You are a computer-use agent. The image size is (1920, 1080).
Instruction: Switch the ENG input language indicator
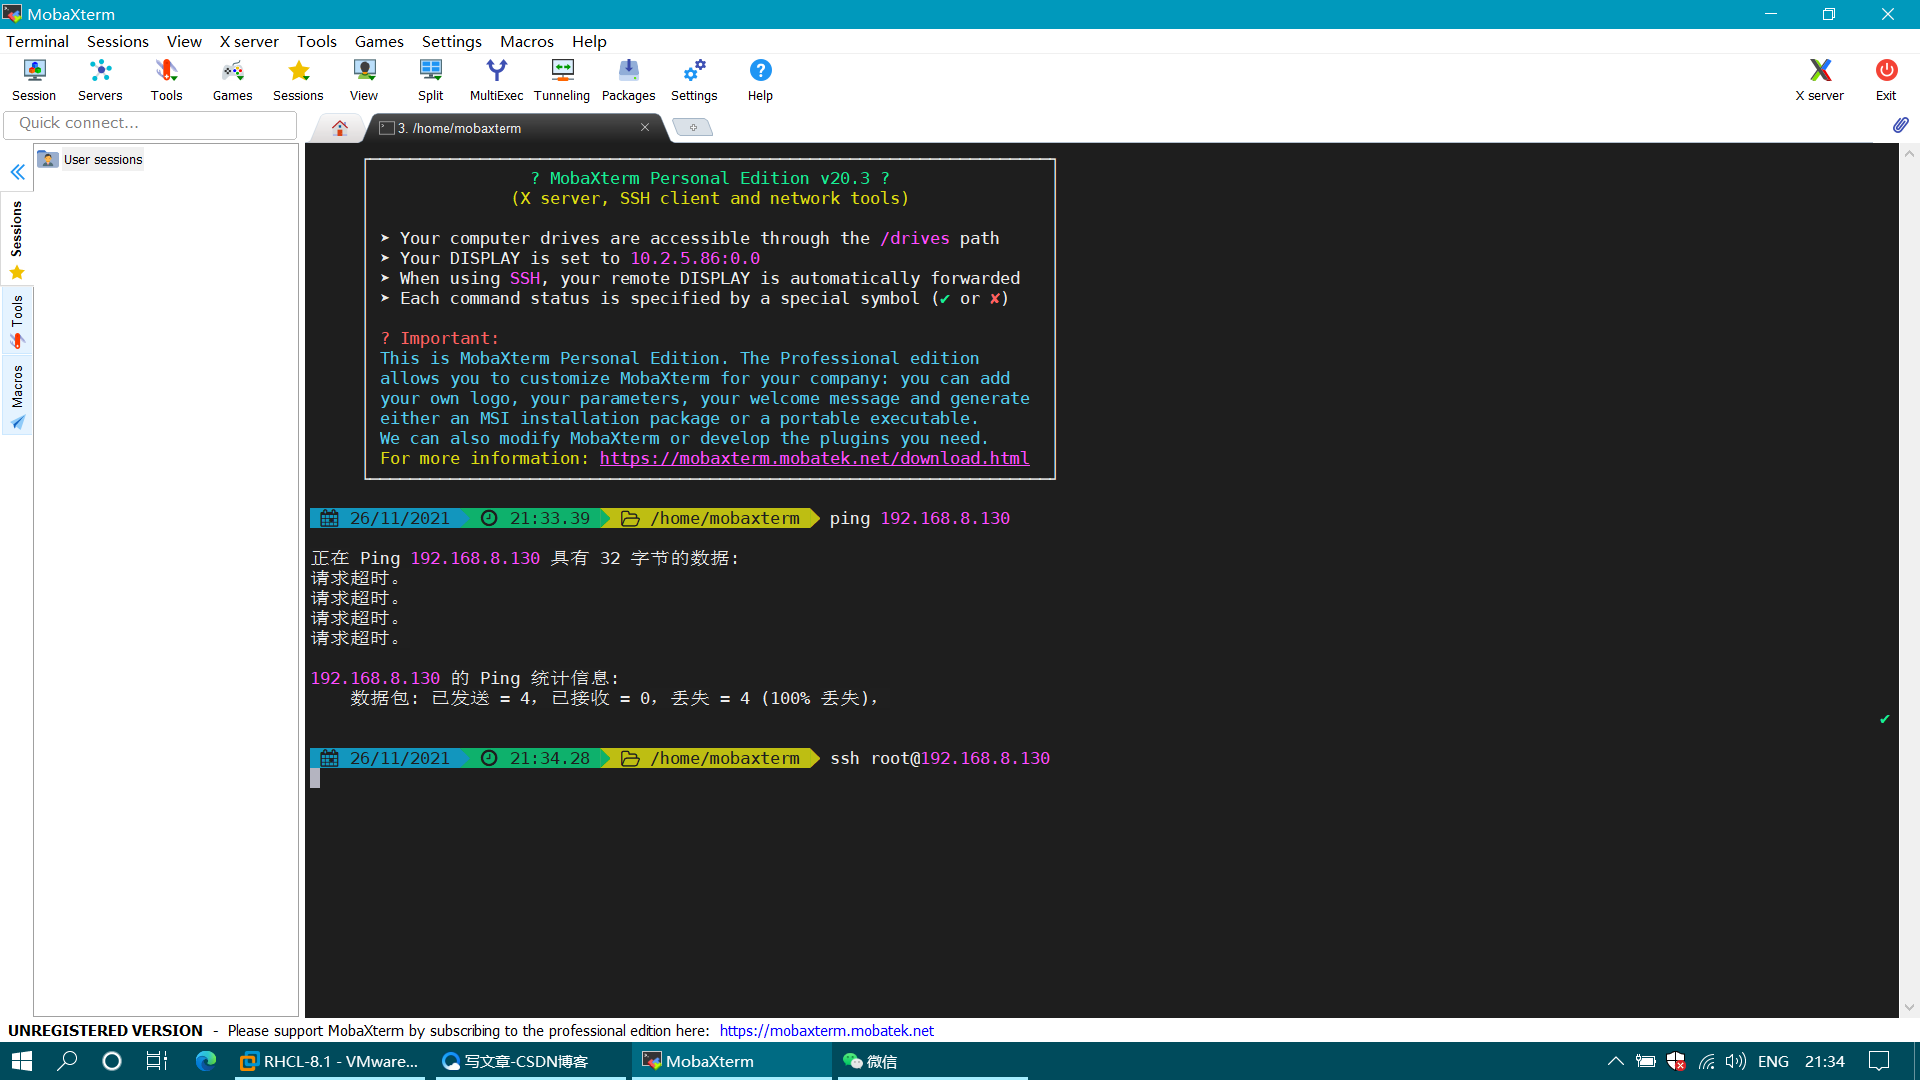click(x=1773, y=1061)
